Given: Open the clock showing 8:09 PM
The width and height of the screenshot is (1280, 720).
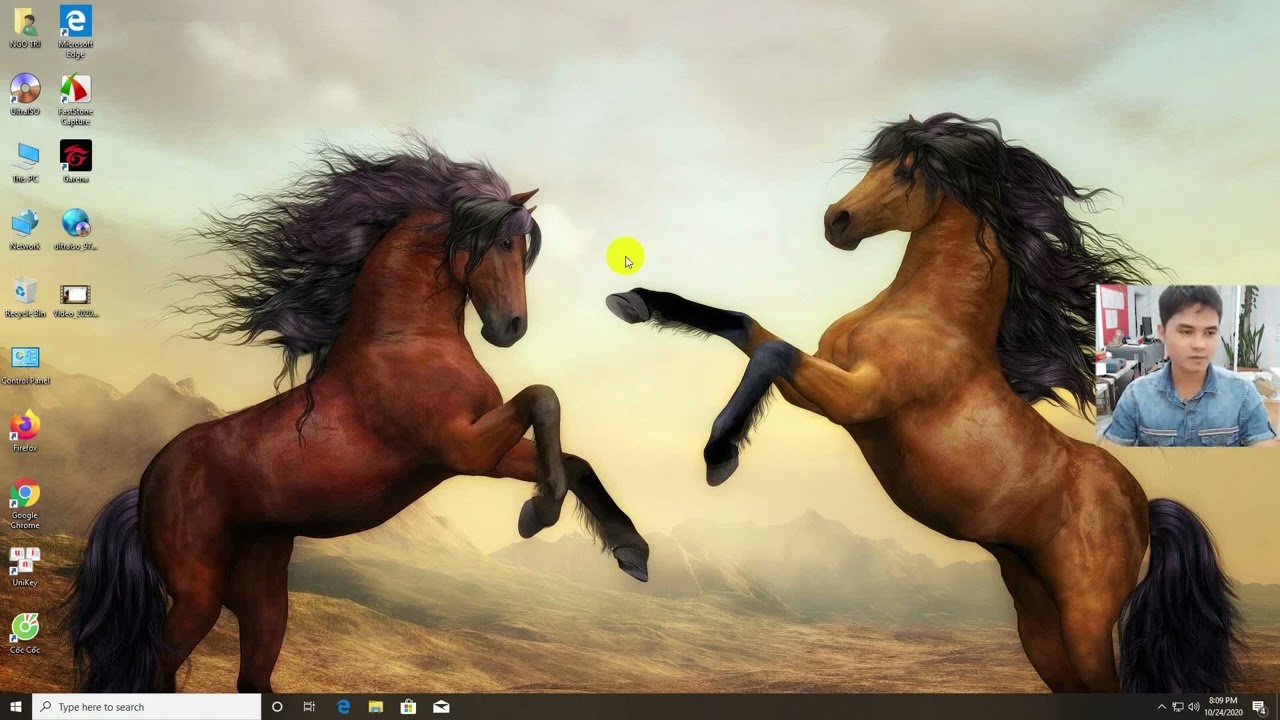Looking at the screenshot, I should coord(1223,707).
